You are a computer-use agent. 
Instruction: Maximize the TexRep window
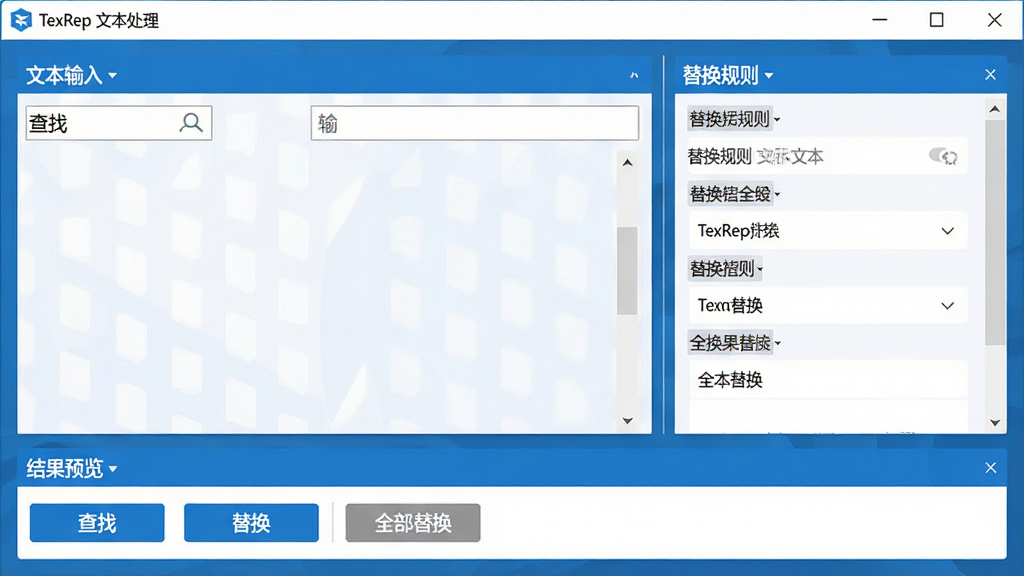[936, 20]
